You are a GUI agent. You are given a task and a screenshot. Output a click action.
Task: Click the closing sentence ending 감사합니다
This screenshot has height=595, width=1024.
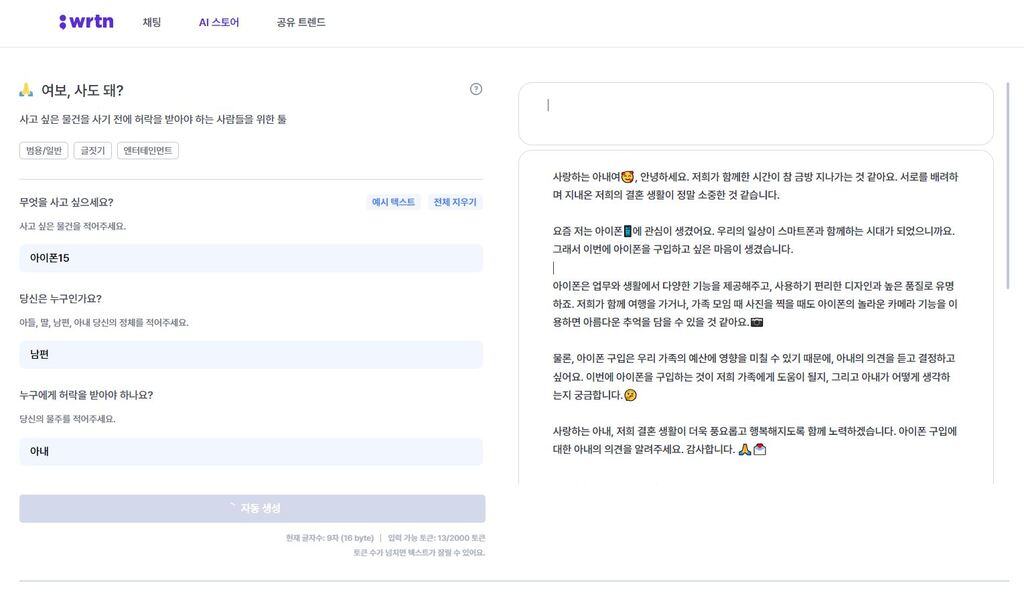(754, 440)
